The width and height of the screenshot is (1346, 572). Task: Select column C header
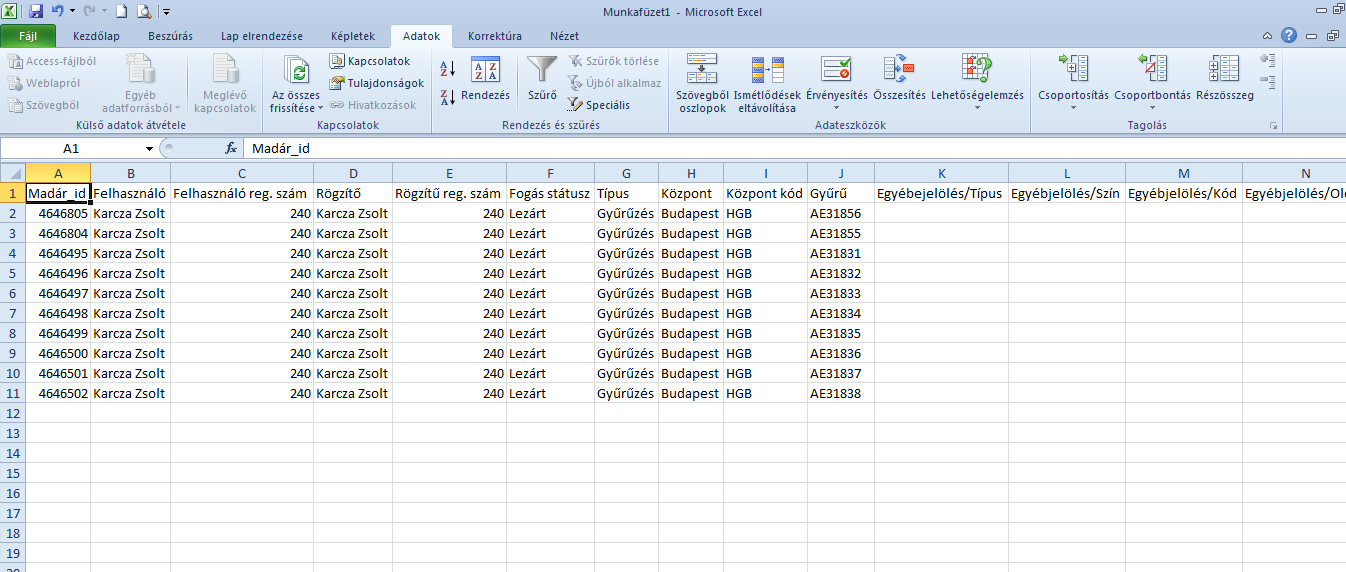(x=241, y=173)
